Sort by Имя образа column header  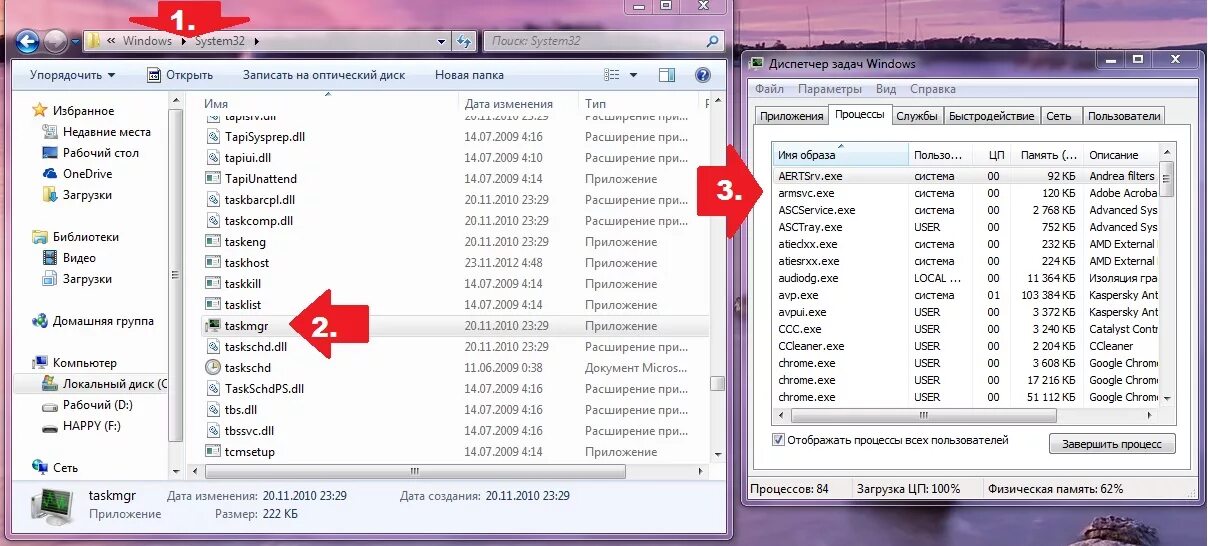tap(841, 155)
